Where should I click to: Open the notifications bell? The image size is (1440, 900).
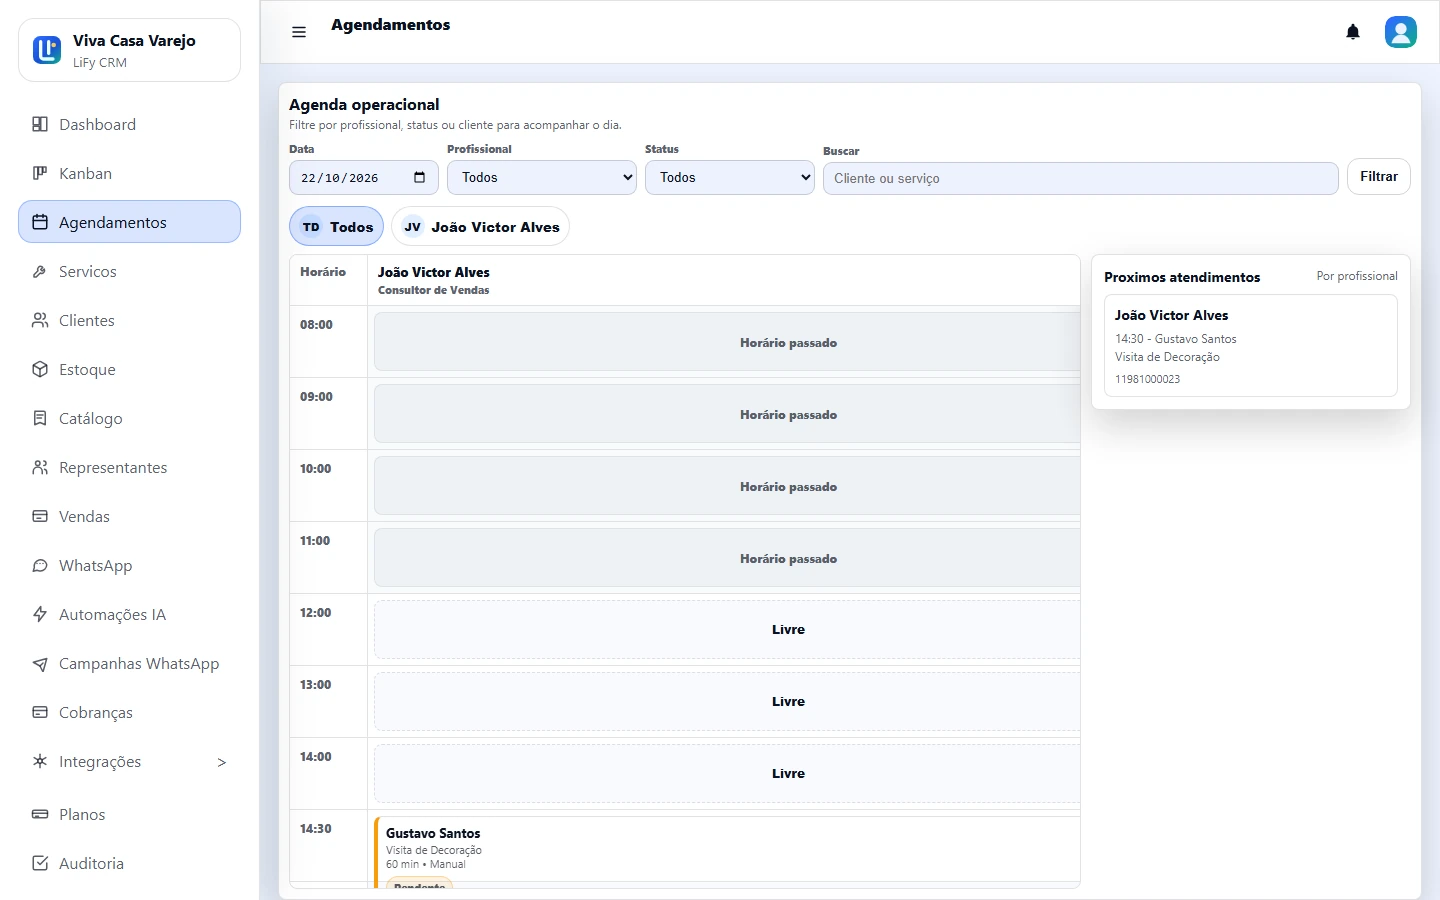click(x=1353, y=32)
